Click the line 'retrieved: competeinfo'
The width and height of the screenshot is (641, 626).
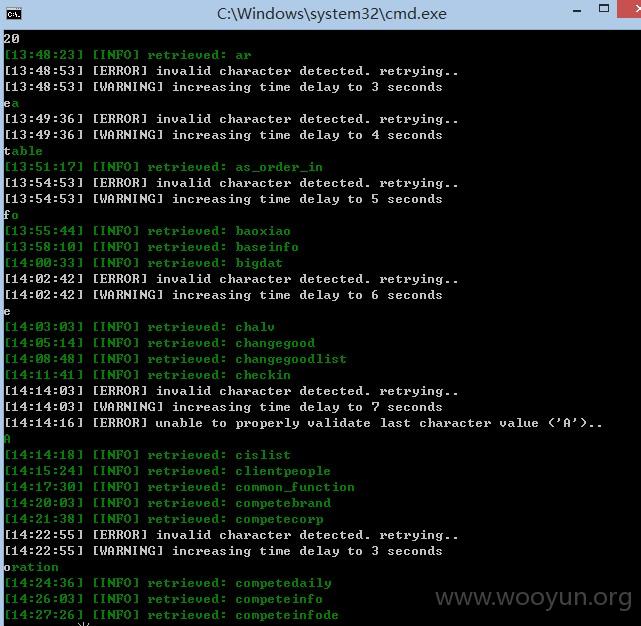pyautogui.click(x=164, y=599)
